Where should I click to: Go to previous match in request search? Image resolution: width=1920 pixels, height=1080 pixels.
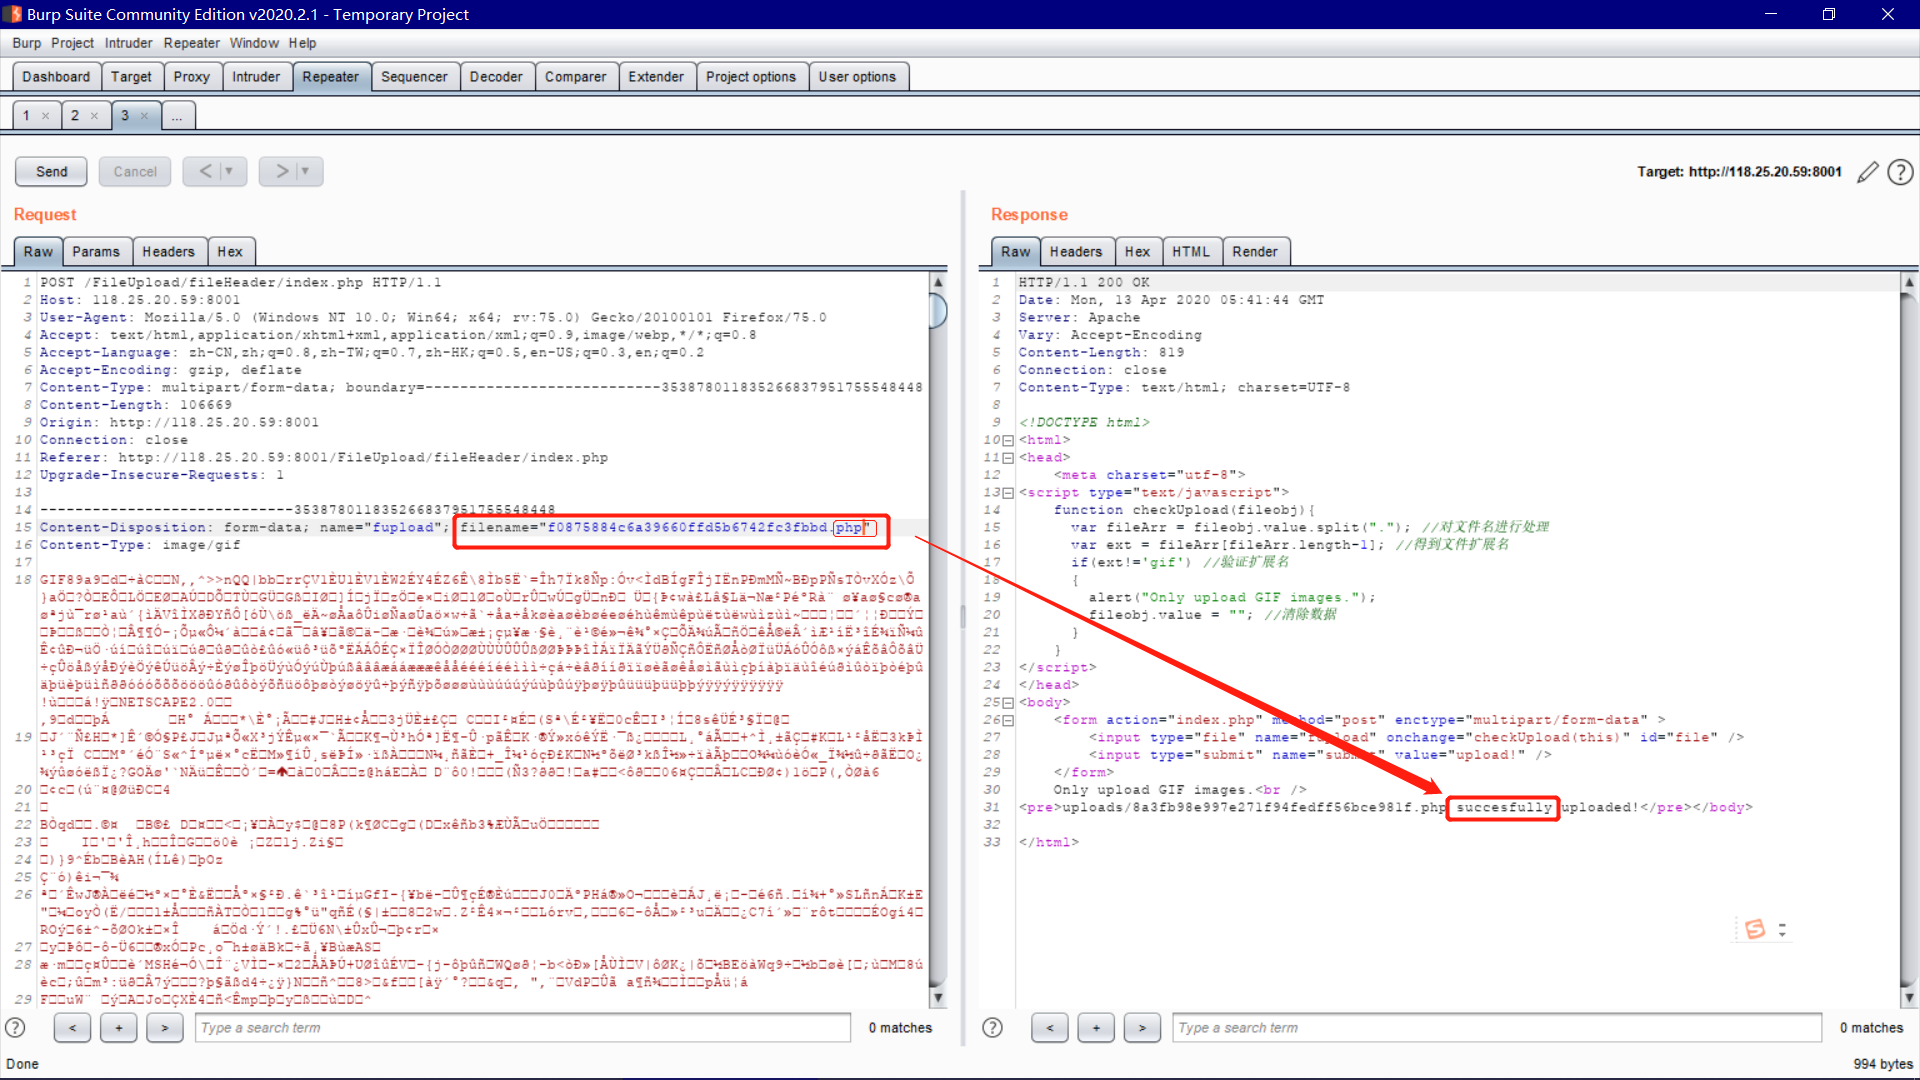(x=72, y=1028)
